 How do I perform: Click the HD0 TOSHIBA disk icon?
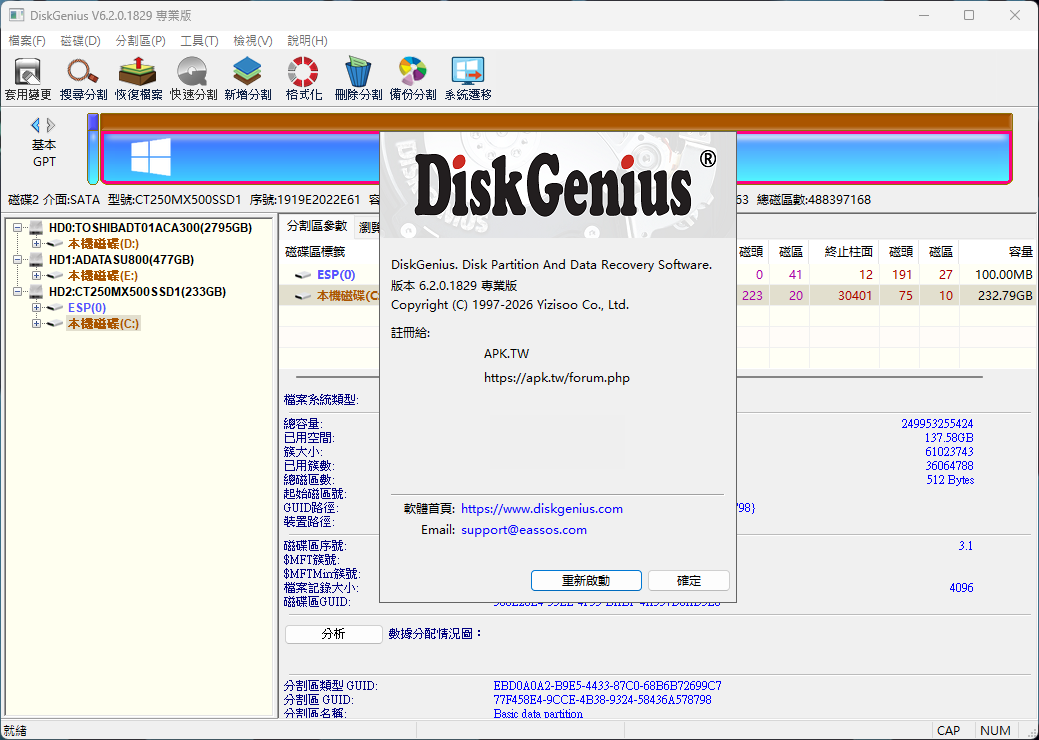tap(36, 228)
